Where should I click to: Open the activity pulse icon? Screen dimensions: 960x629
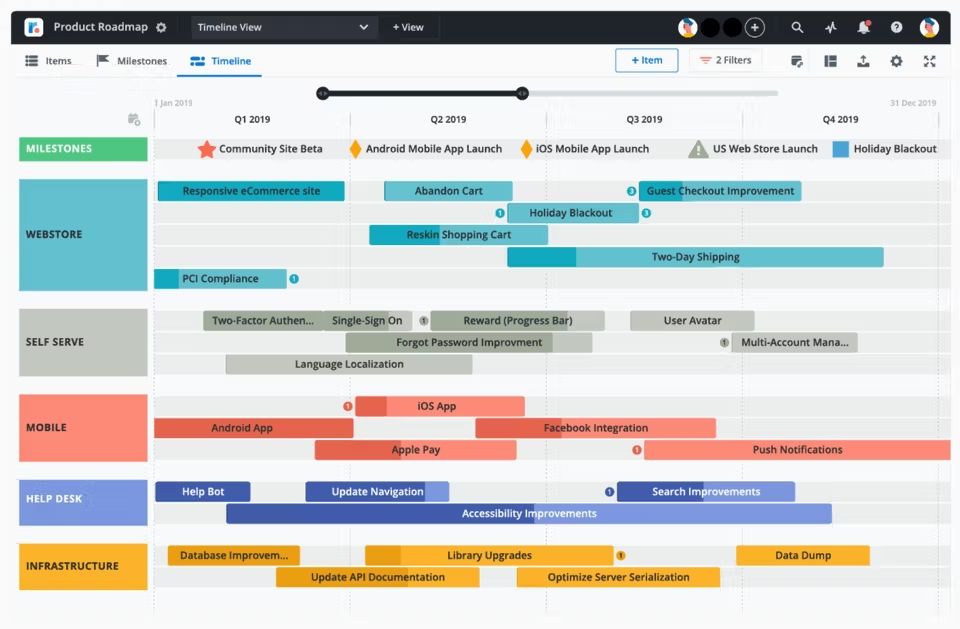point(830,28)
